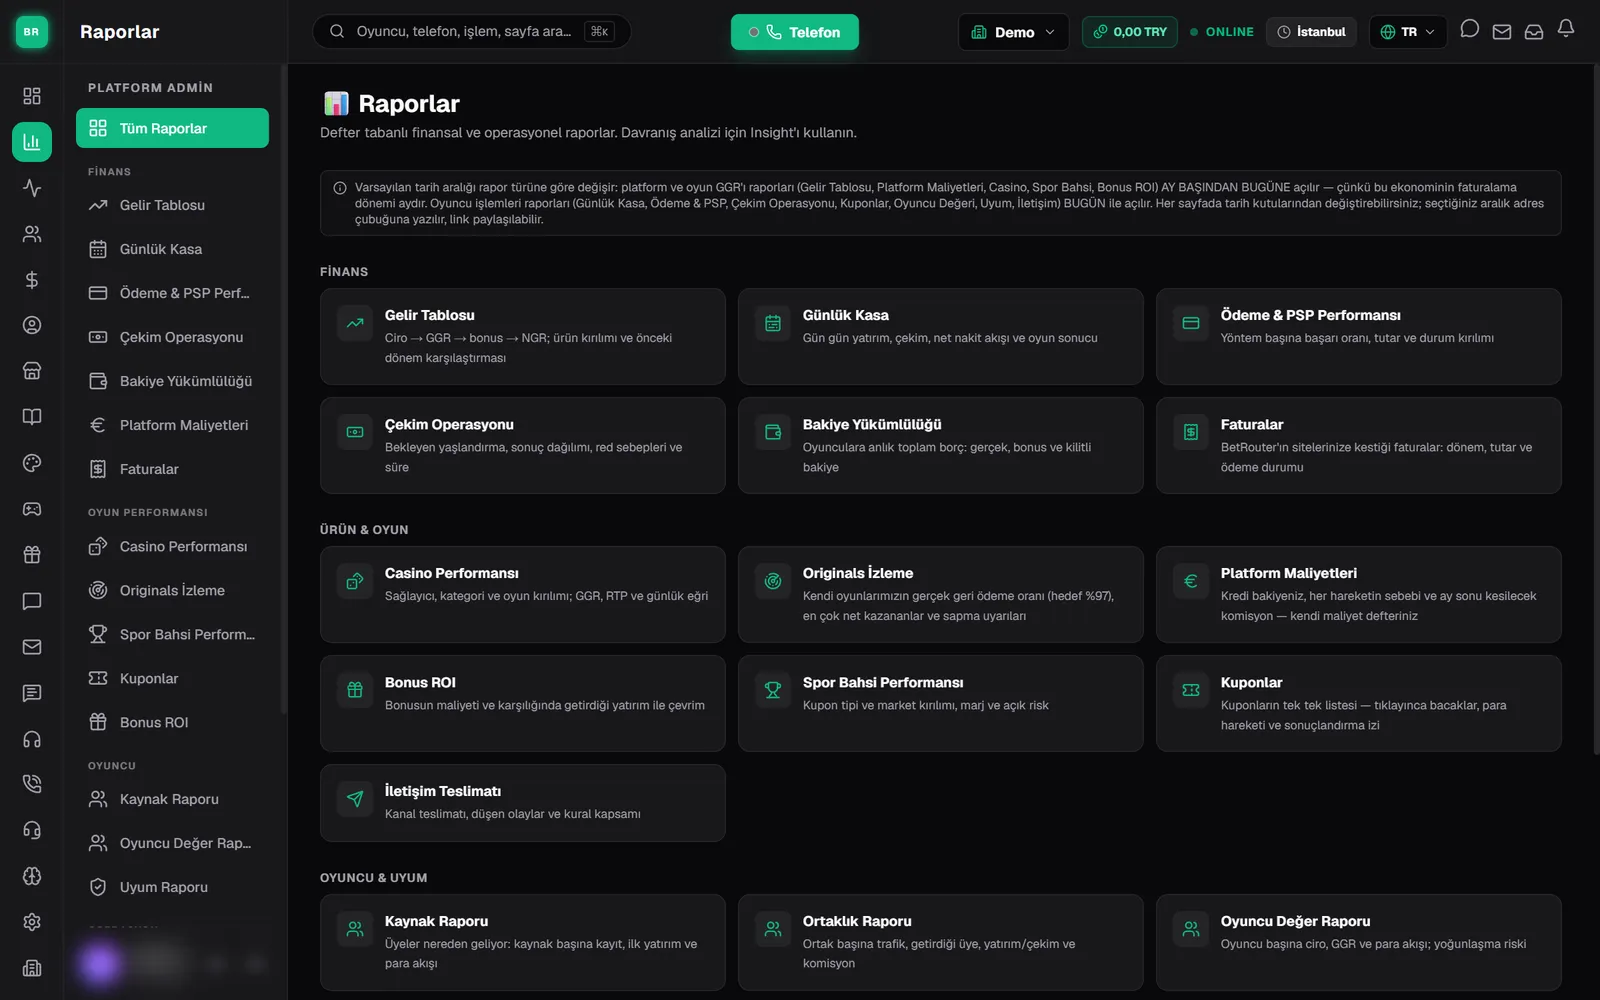Image resolution: width=1600 pixels, height=1000 pixels.
Task: Click the gift box icon in left rail
Action: coord(32,555)
